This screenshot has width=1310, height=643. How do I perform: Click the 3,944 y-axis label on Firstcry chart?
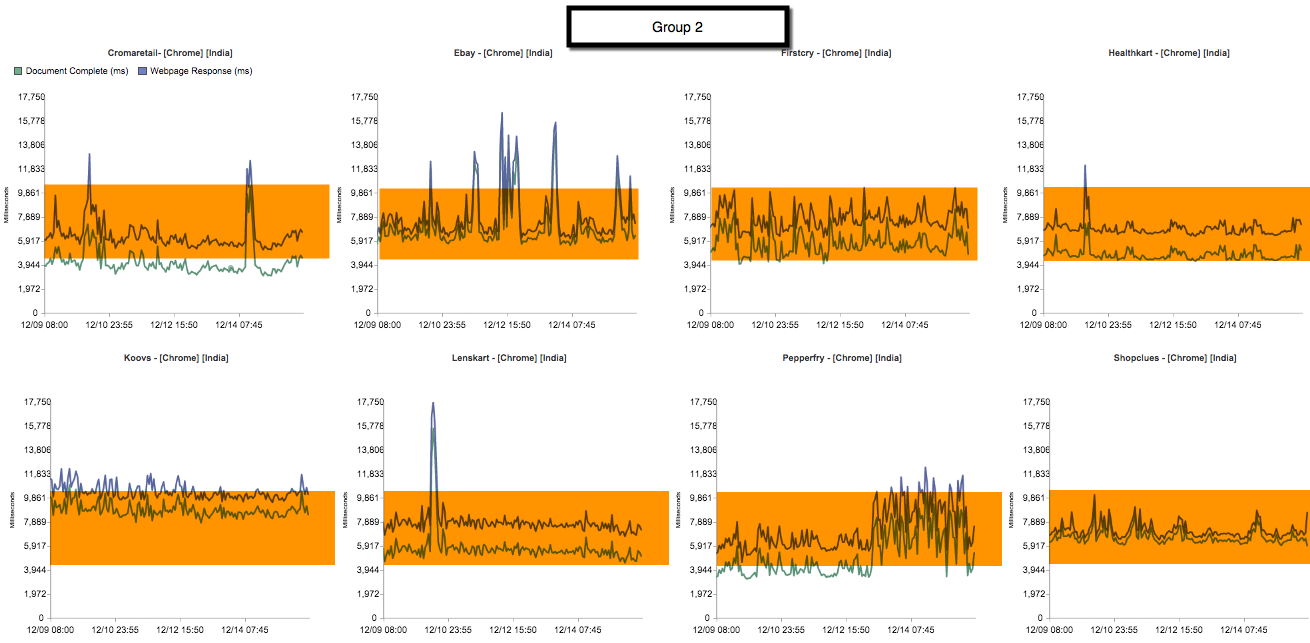[698, 265]
